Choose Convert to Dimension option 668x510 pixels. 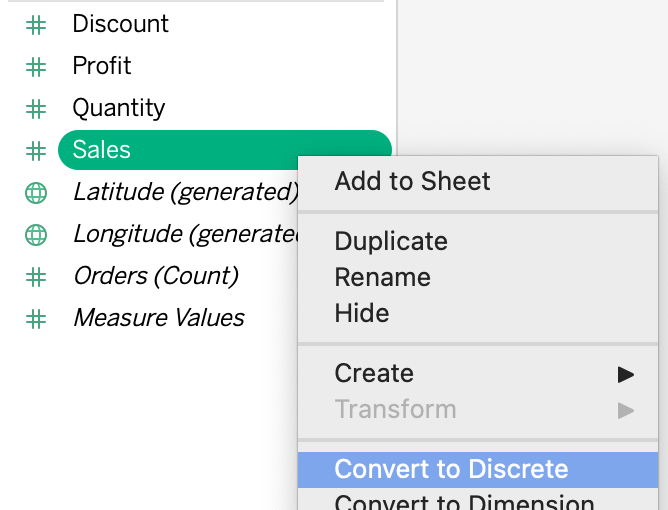coord(464,502)
